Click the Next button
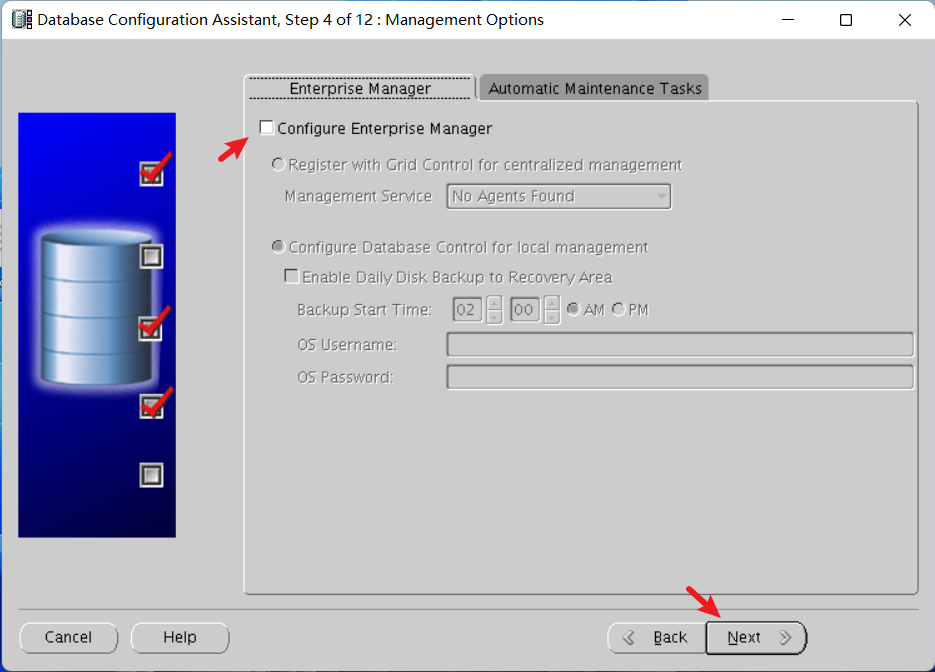The width and height of the screenshot is (935, 672). [x=756, y=637]
